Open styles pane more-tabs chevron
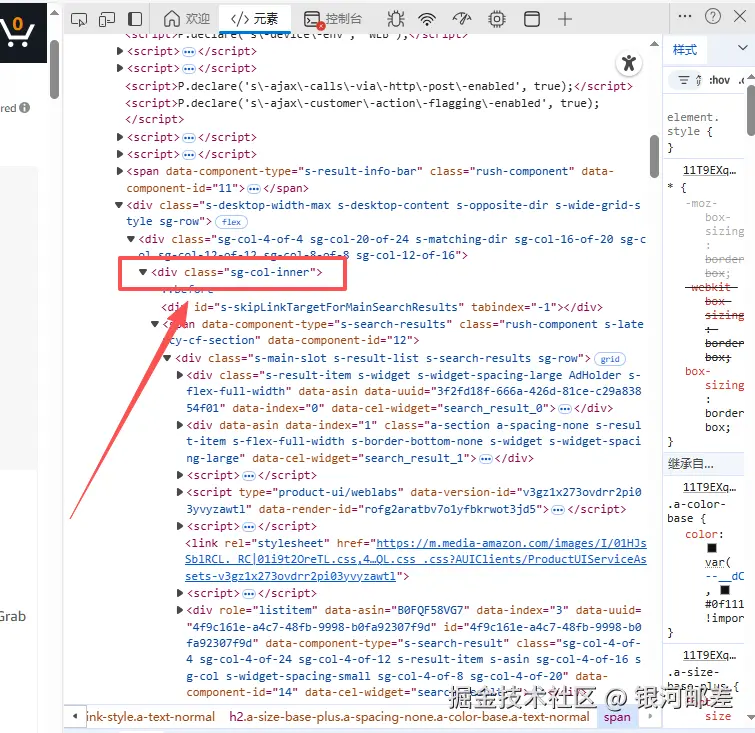This screenshot has height=733, width=755. point(743,48)
